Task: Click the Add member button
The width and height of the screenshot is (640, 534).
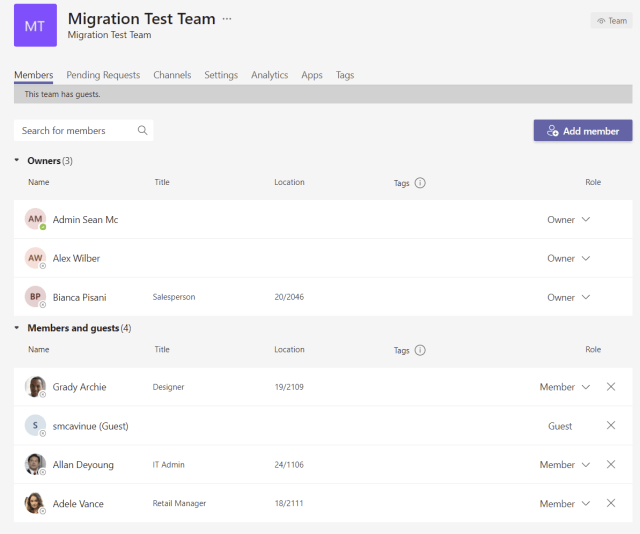Action: [x=583, y=131]
